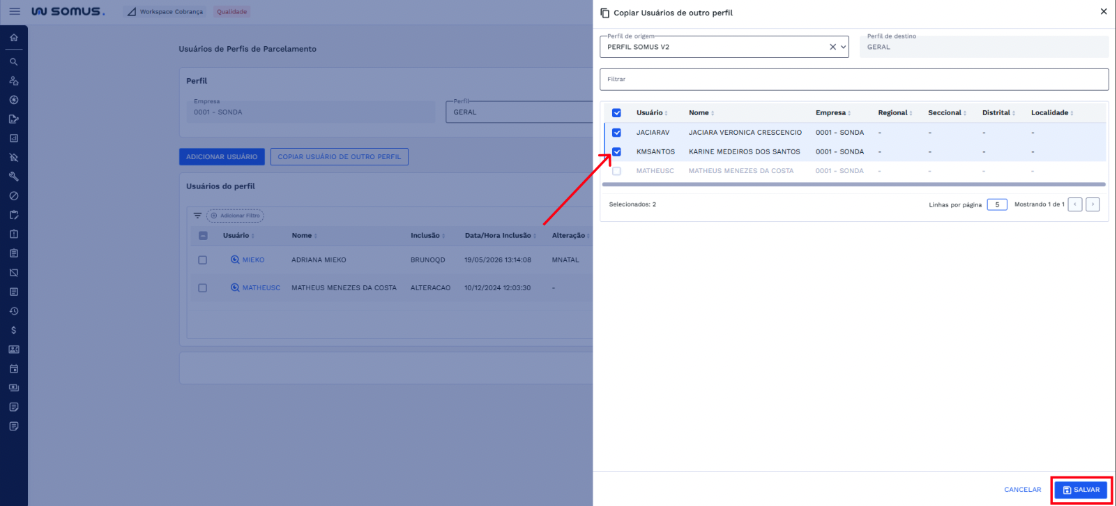Click the 19/05/2026 13:14:08 date cell

[x=498, y=260]
